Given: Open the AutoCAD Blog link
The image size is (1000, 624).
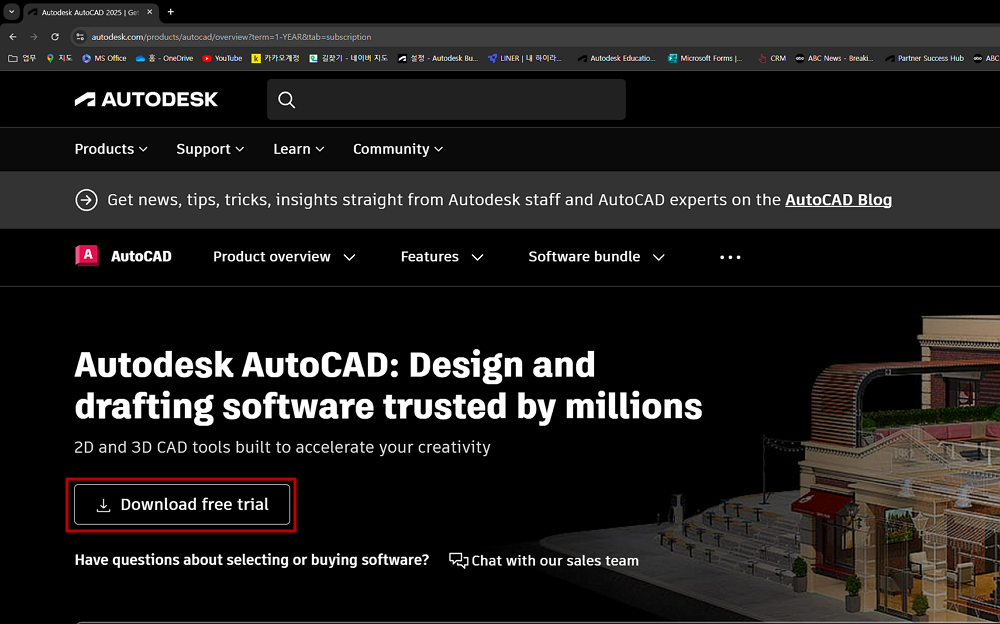Looking at the screenshot, I should [x=838, y=200].
